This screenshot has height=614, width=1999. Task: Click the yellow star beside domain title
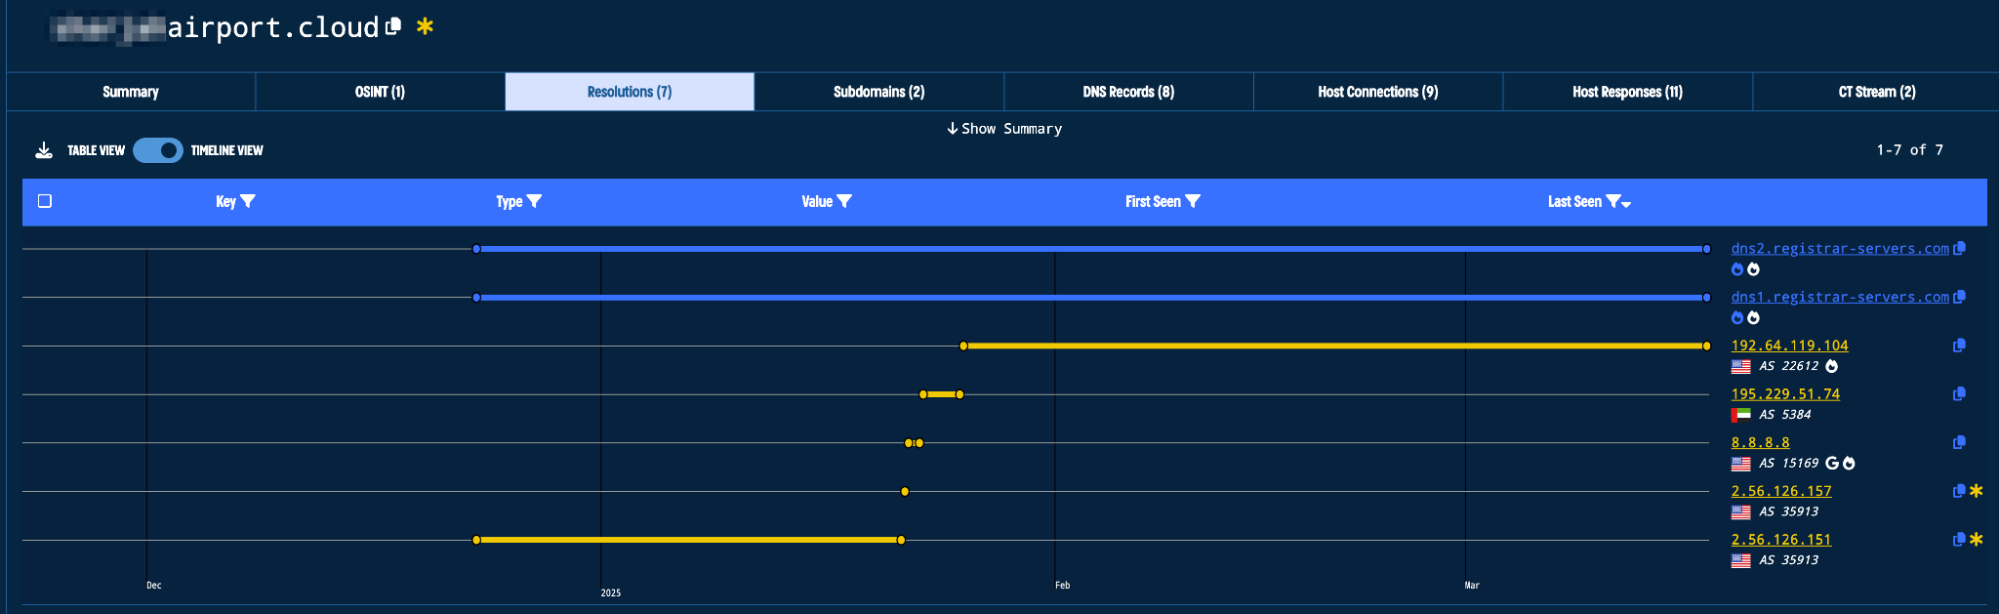pos(425,26)
